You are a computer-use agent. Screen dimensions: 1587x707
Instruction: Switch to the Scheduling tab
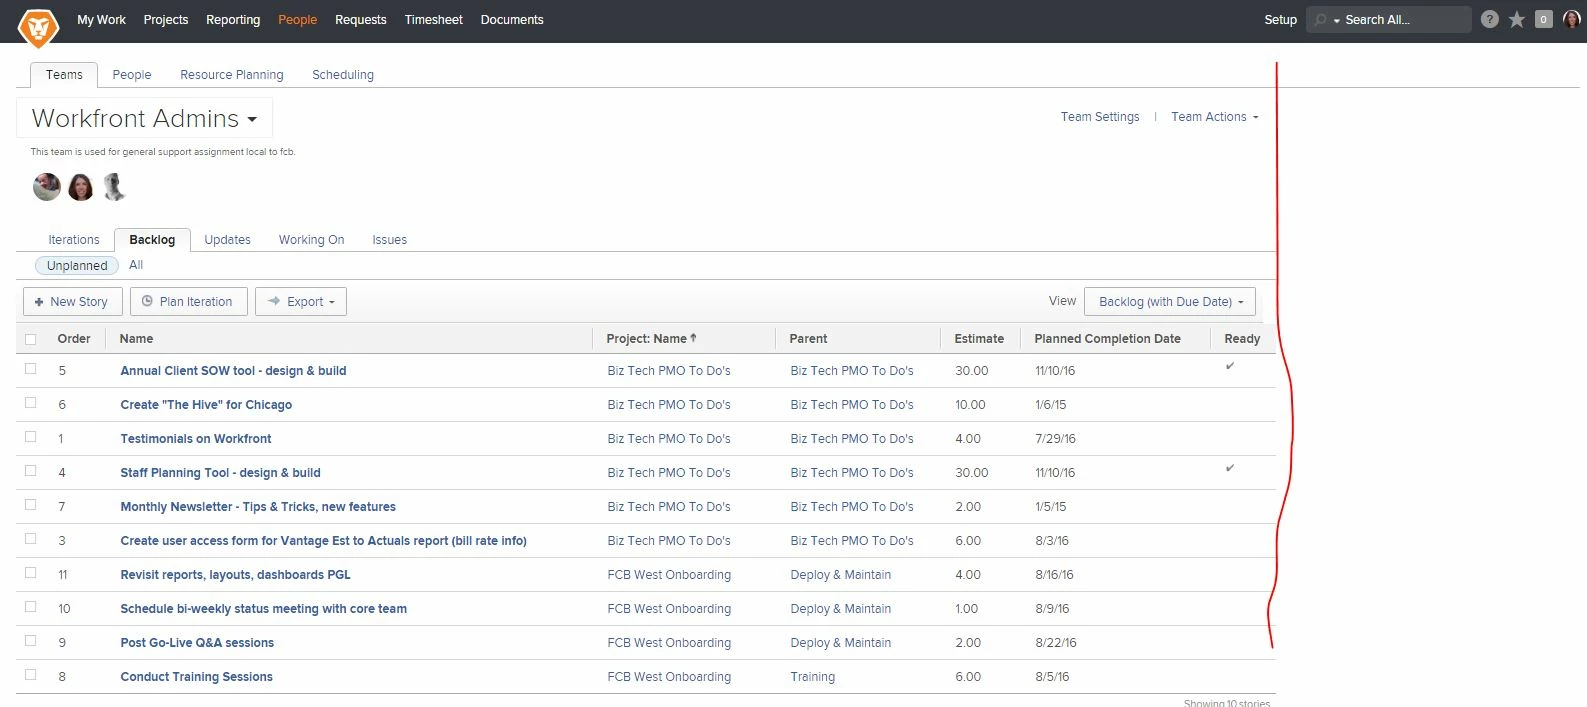click(343, 75)
